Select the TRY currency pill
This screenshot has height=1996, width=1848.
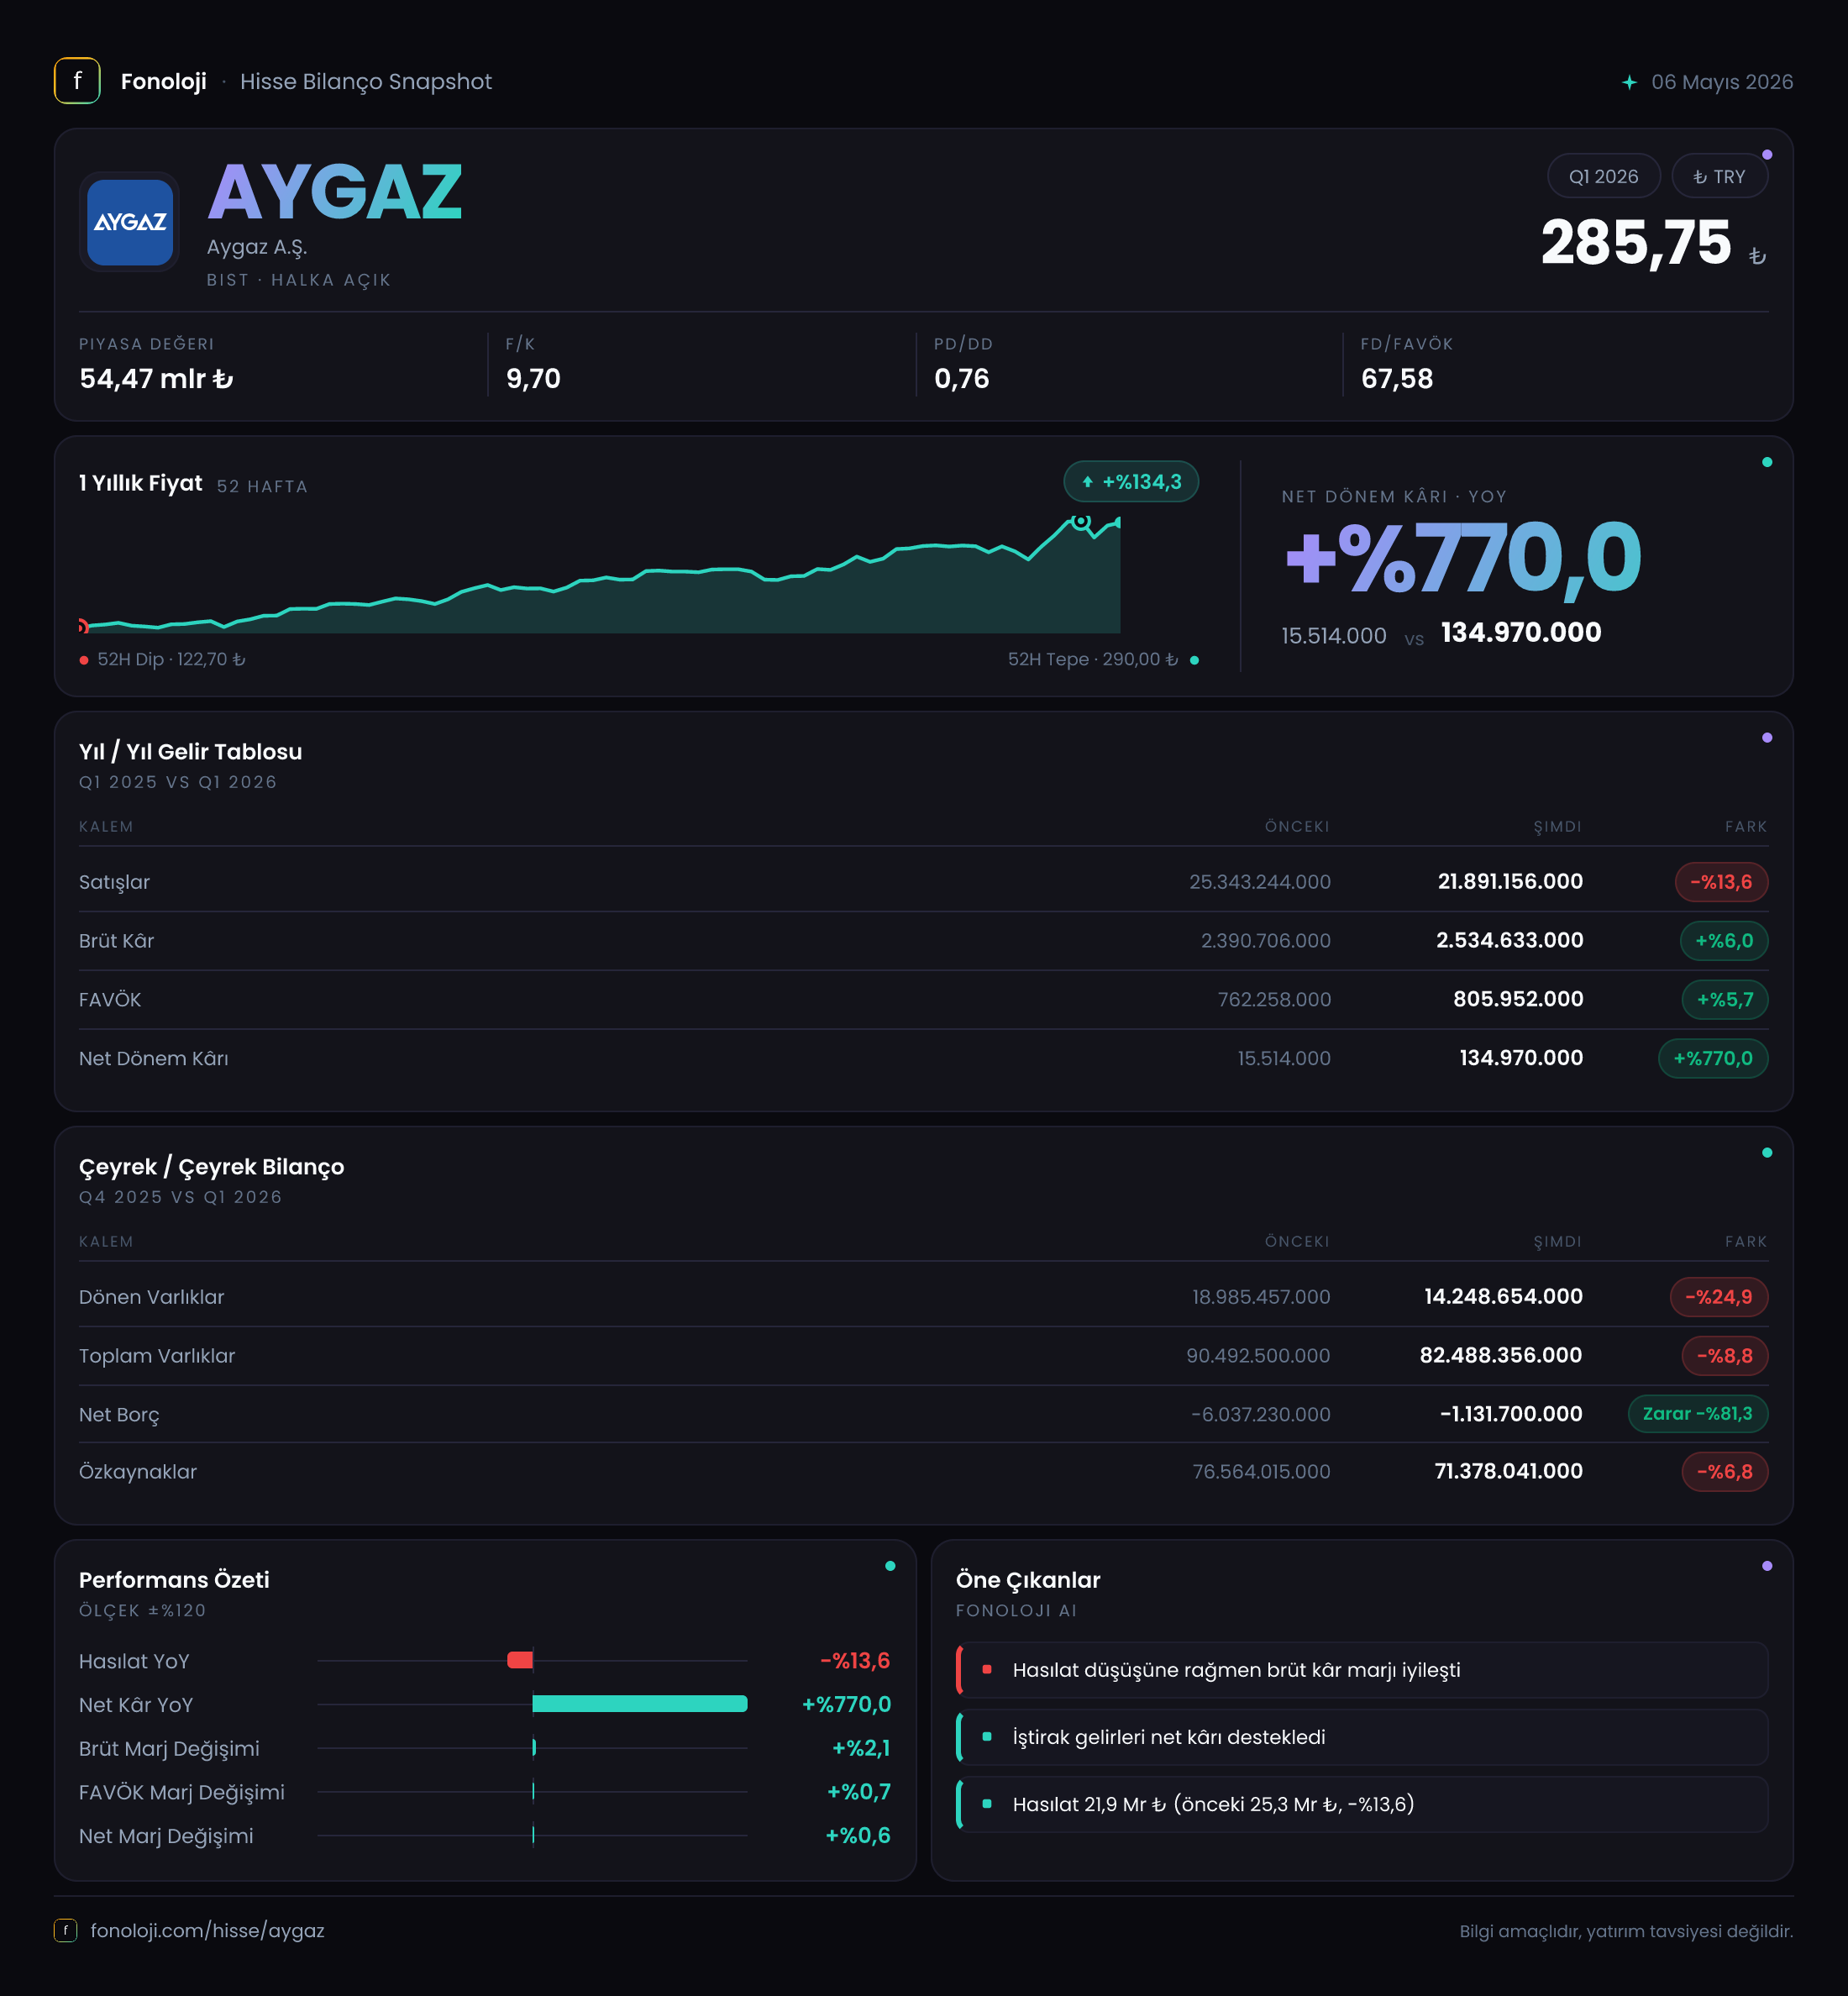pyautogui.click(x=1719, y=176)
